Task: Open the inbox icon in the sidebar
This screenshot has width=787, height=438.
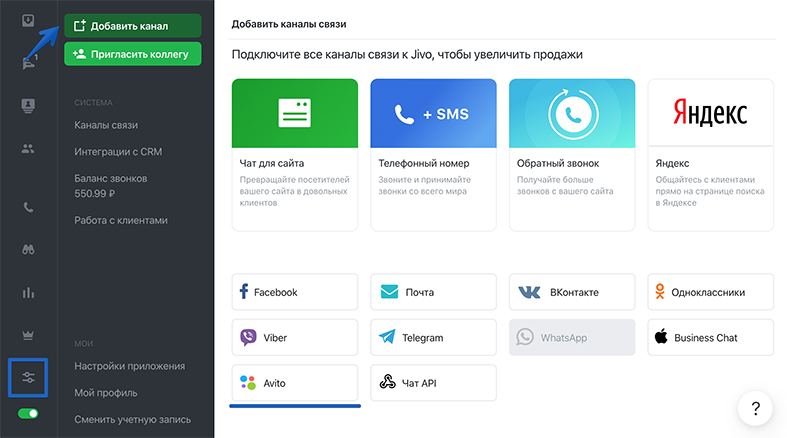Action: coord(28,21)
